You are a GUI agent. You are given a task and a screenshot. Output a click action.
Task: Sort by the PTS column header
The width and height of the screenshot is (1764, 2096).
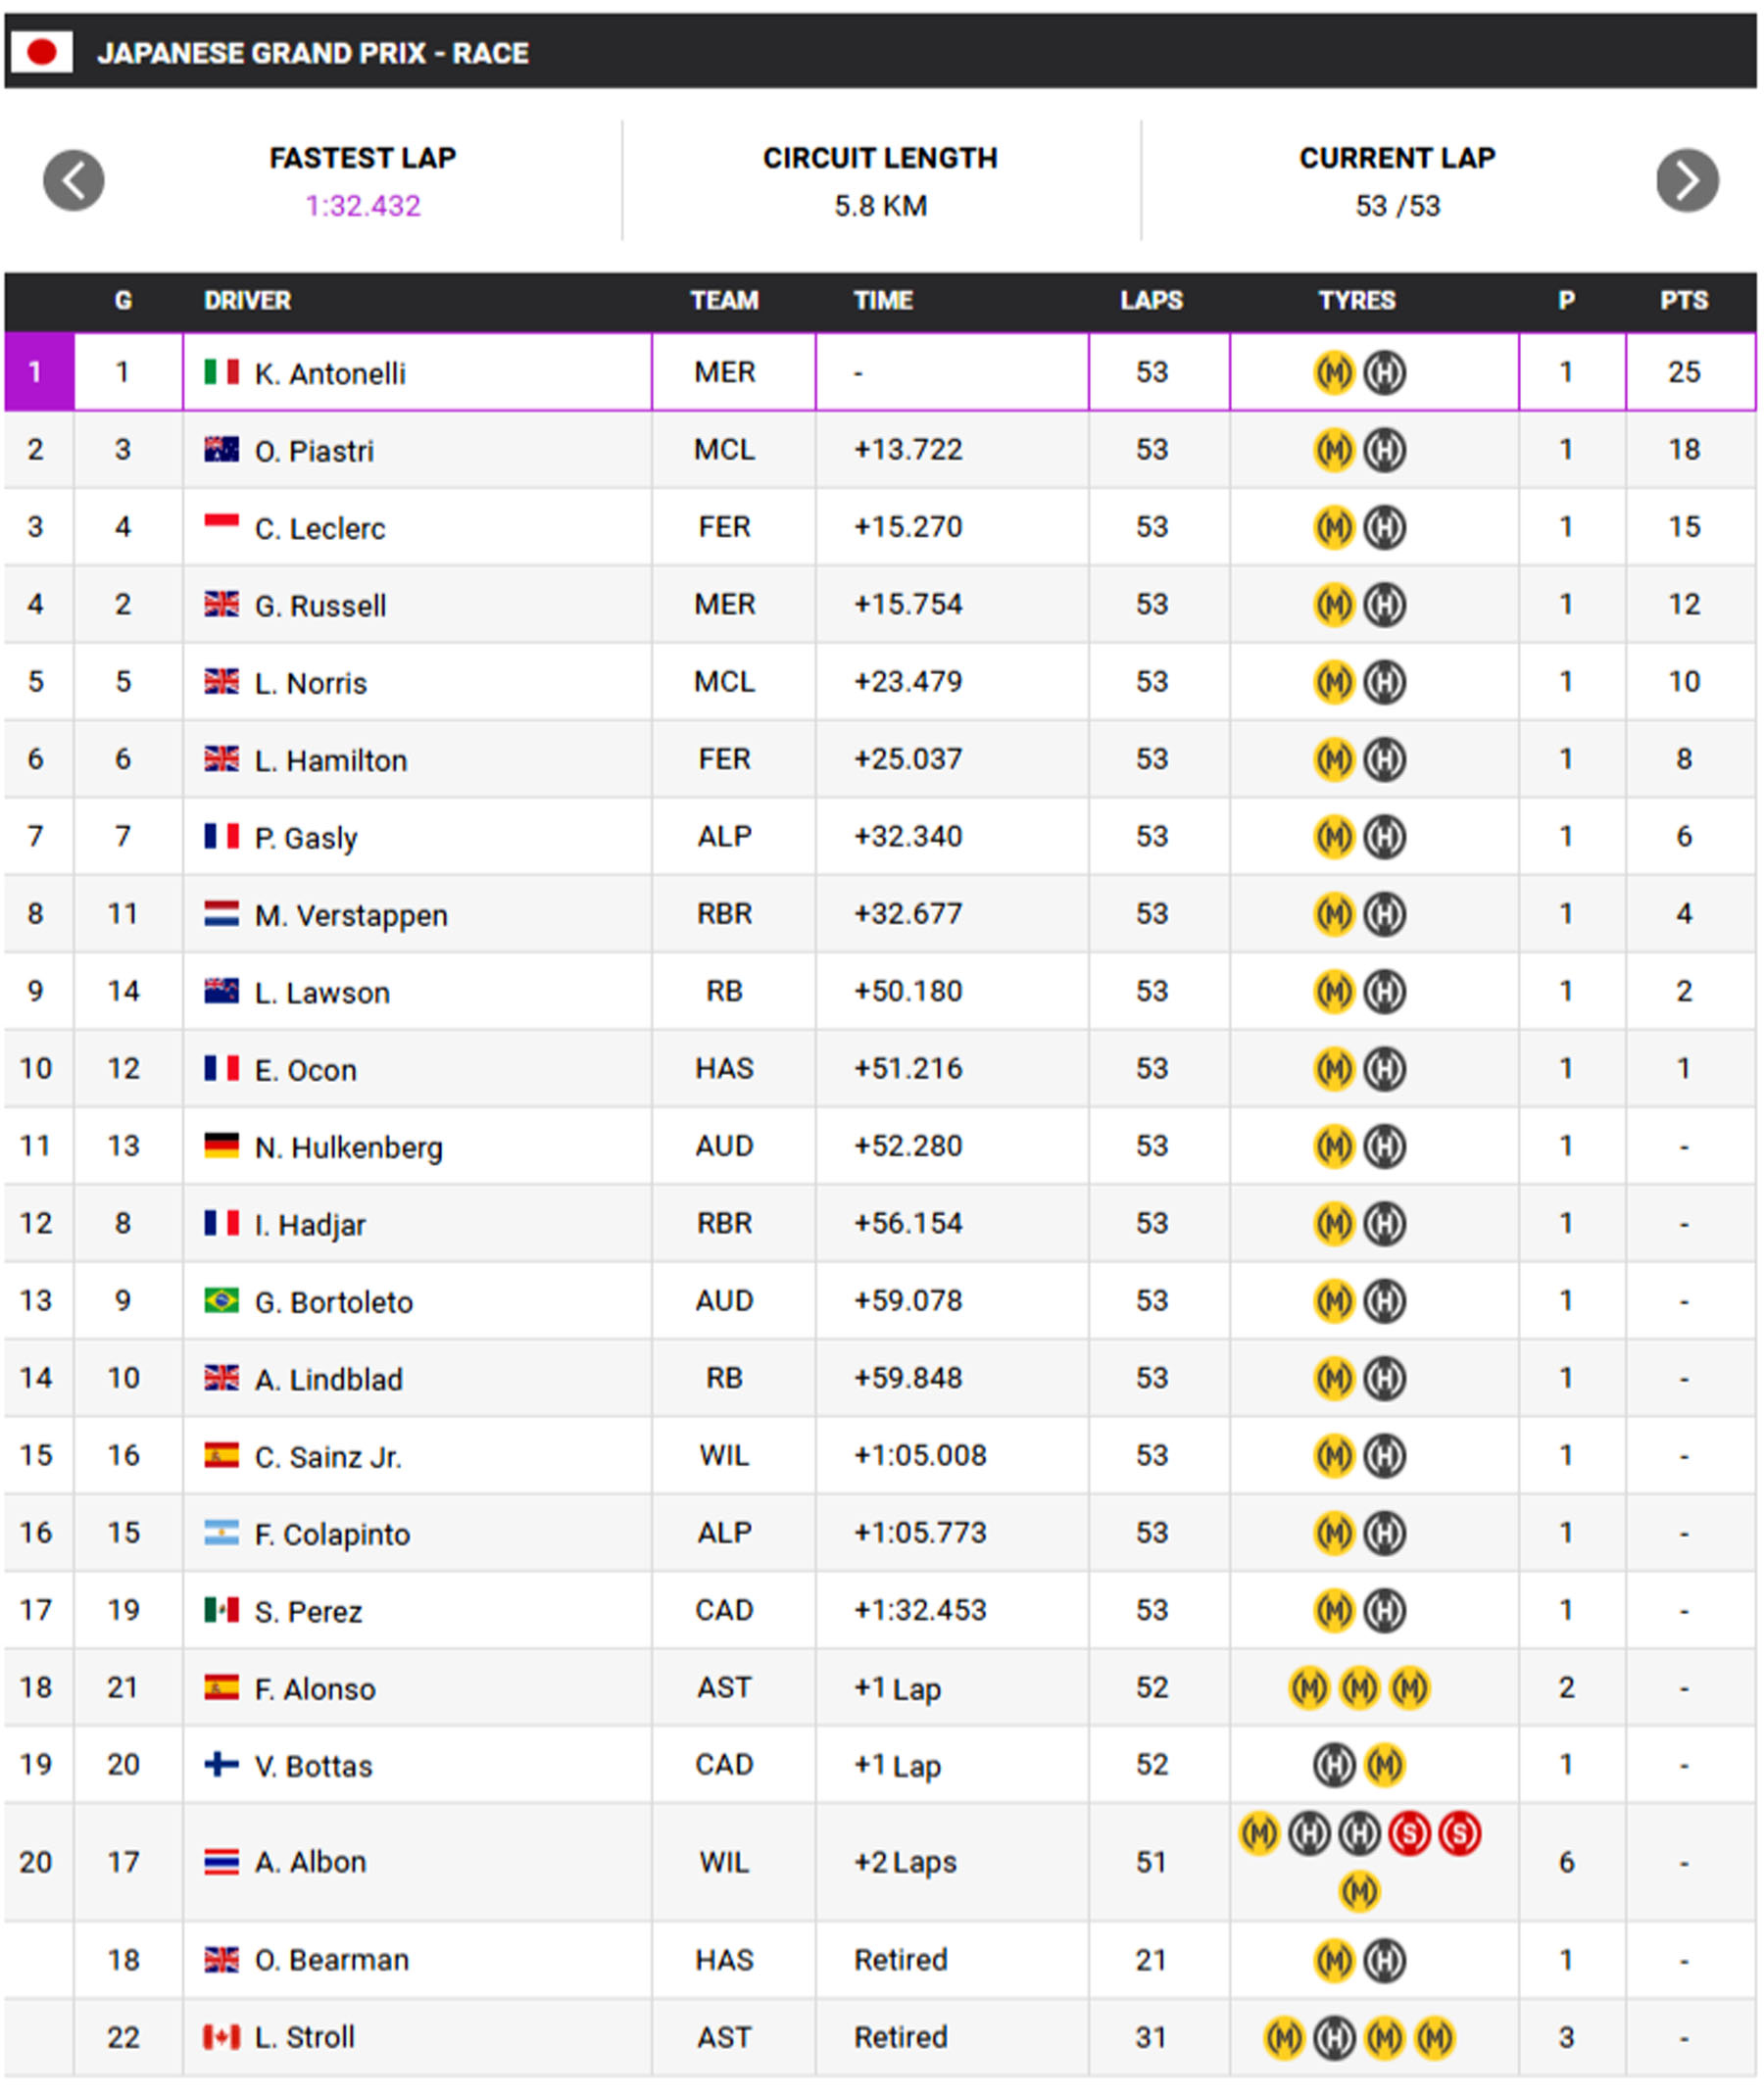[1684, 301]
